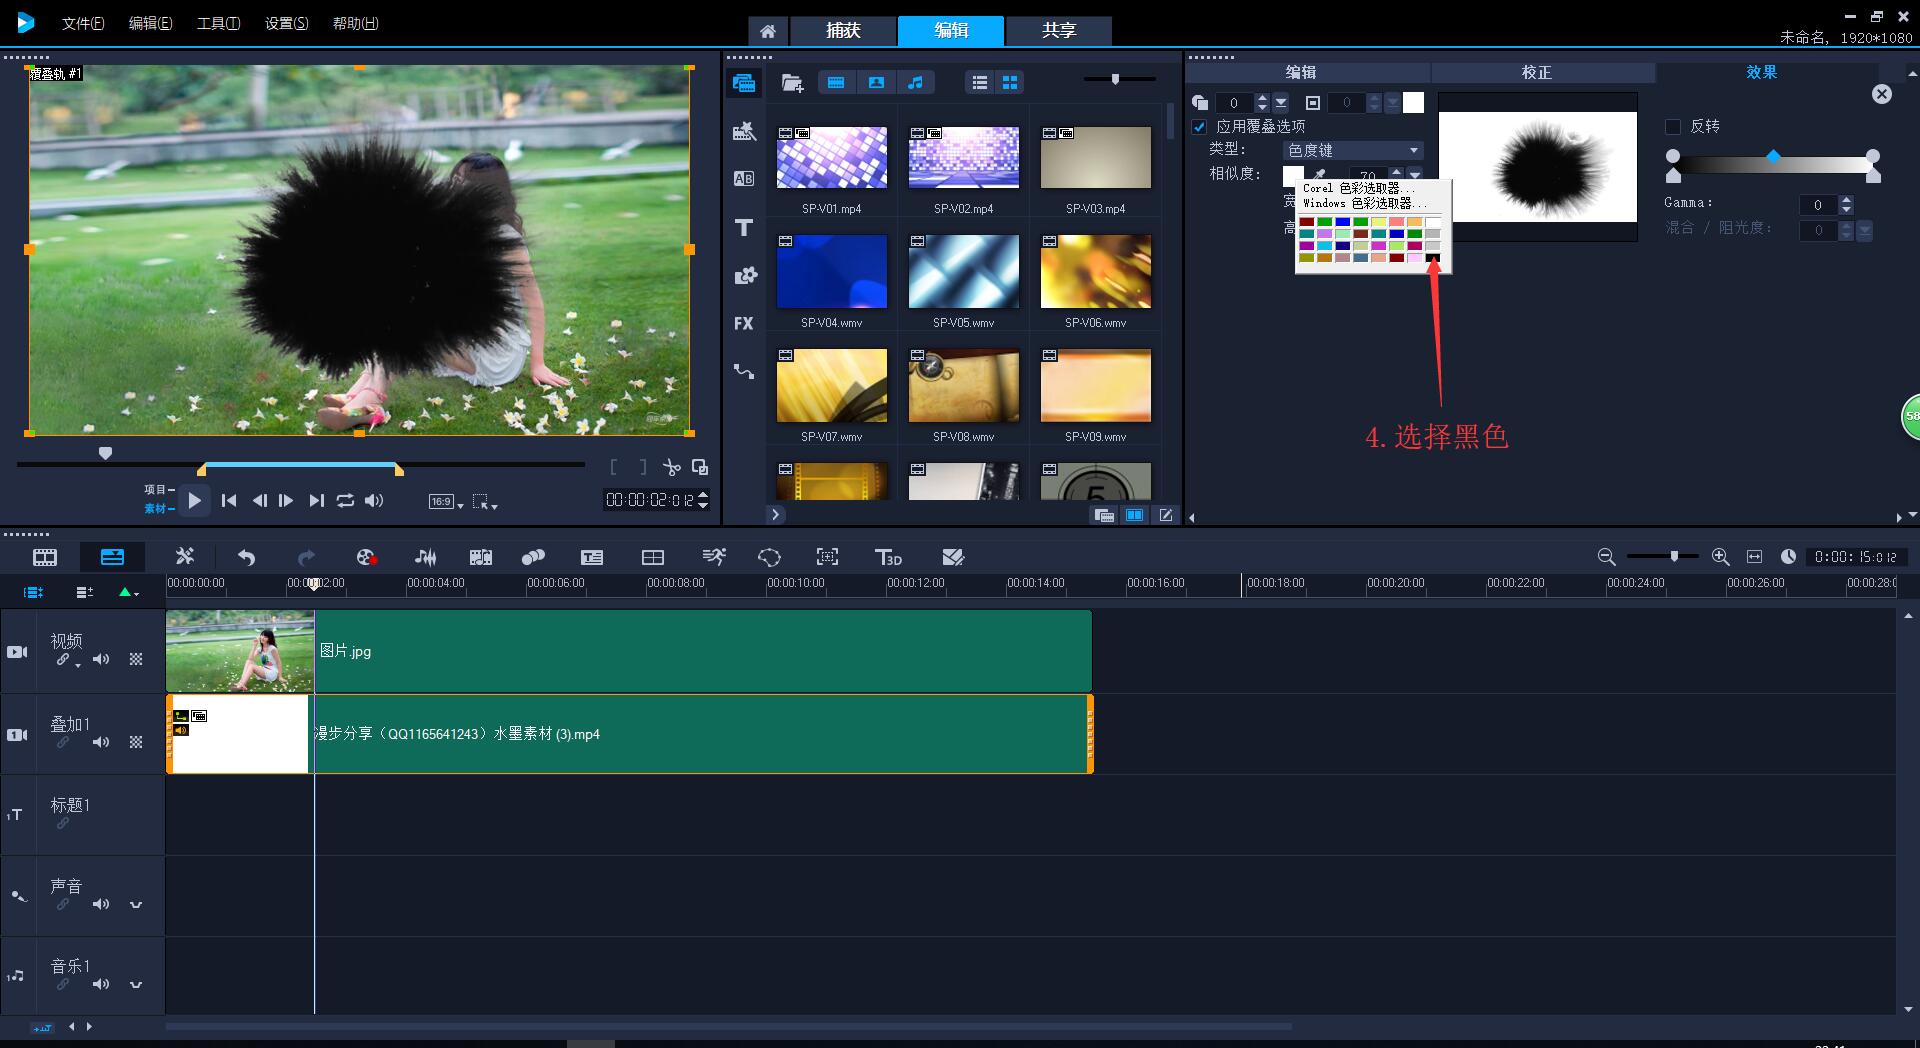This screenshot has height=1048, width=1920.
Task: Open the Sound Mixer
Action: point(425,557)
